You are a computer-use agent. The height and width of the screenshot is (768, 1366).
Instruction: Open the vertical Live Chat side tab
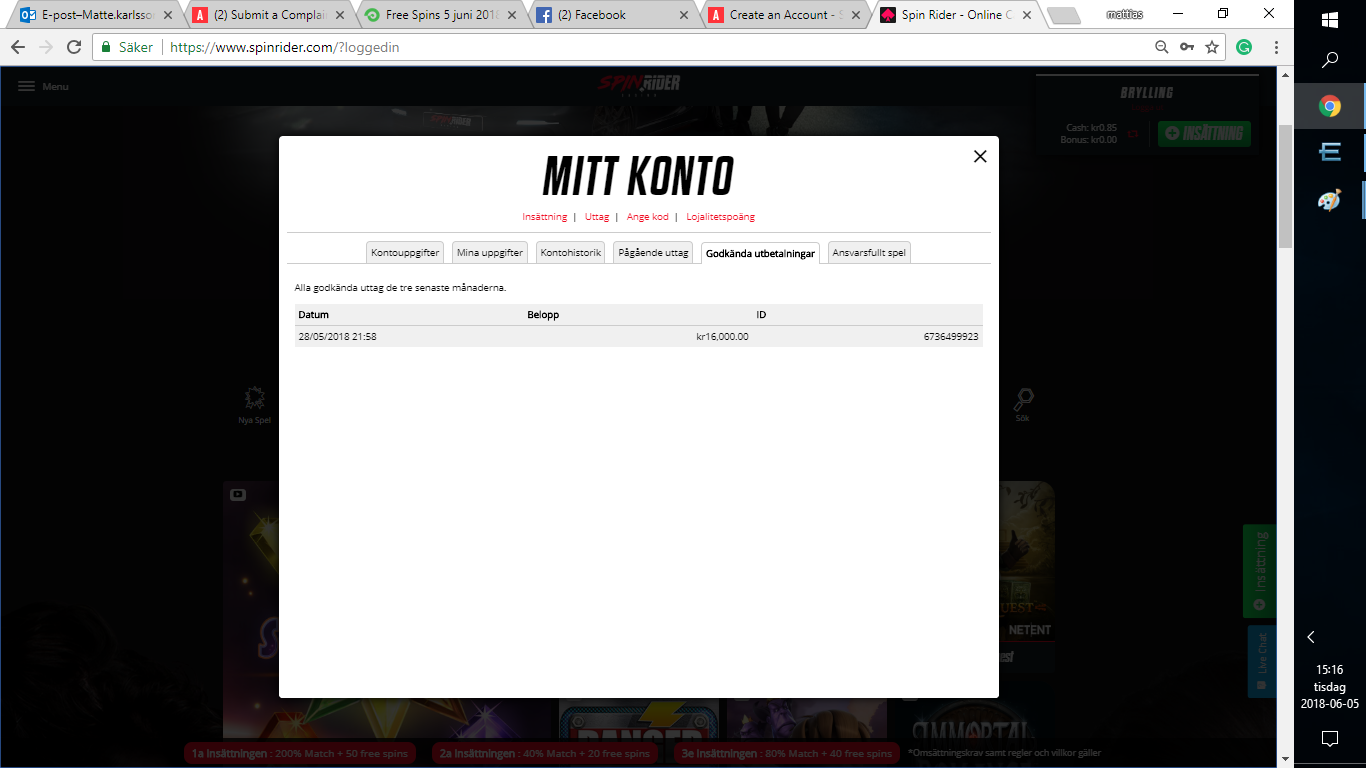coord(1261,661)
